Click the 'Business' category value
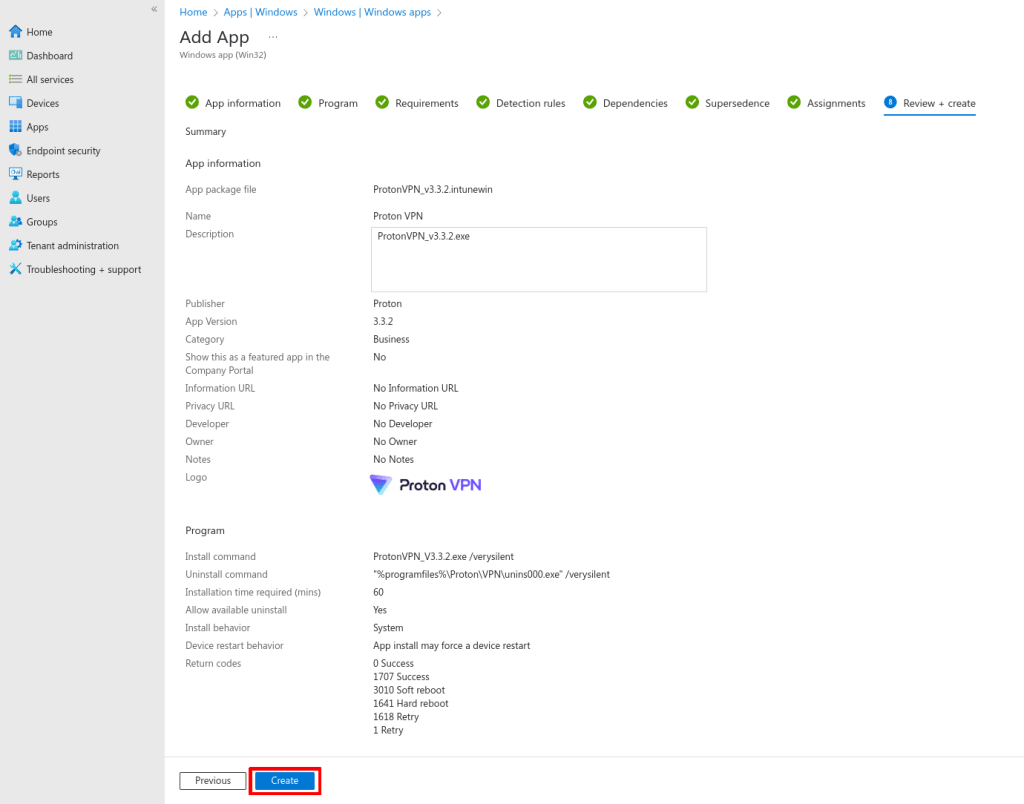The height and width of the screenshot is (804, 1024). (x=391, y=339)
